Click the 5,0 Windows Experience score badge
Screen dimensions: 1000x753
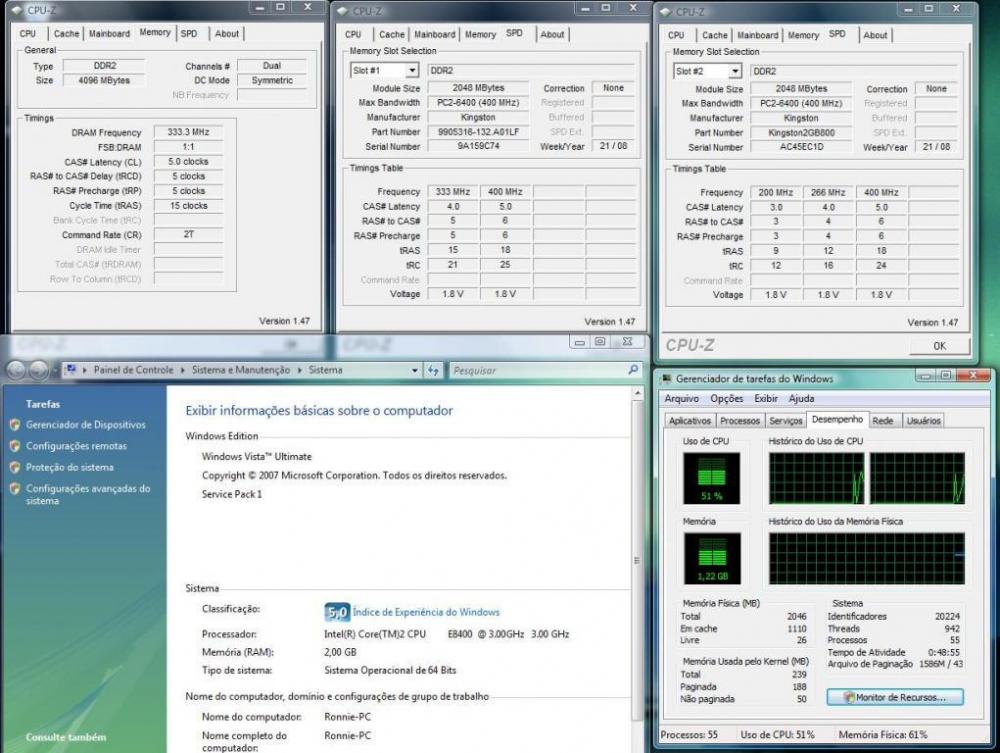point(337,612)
